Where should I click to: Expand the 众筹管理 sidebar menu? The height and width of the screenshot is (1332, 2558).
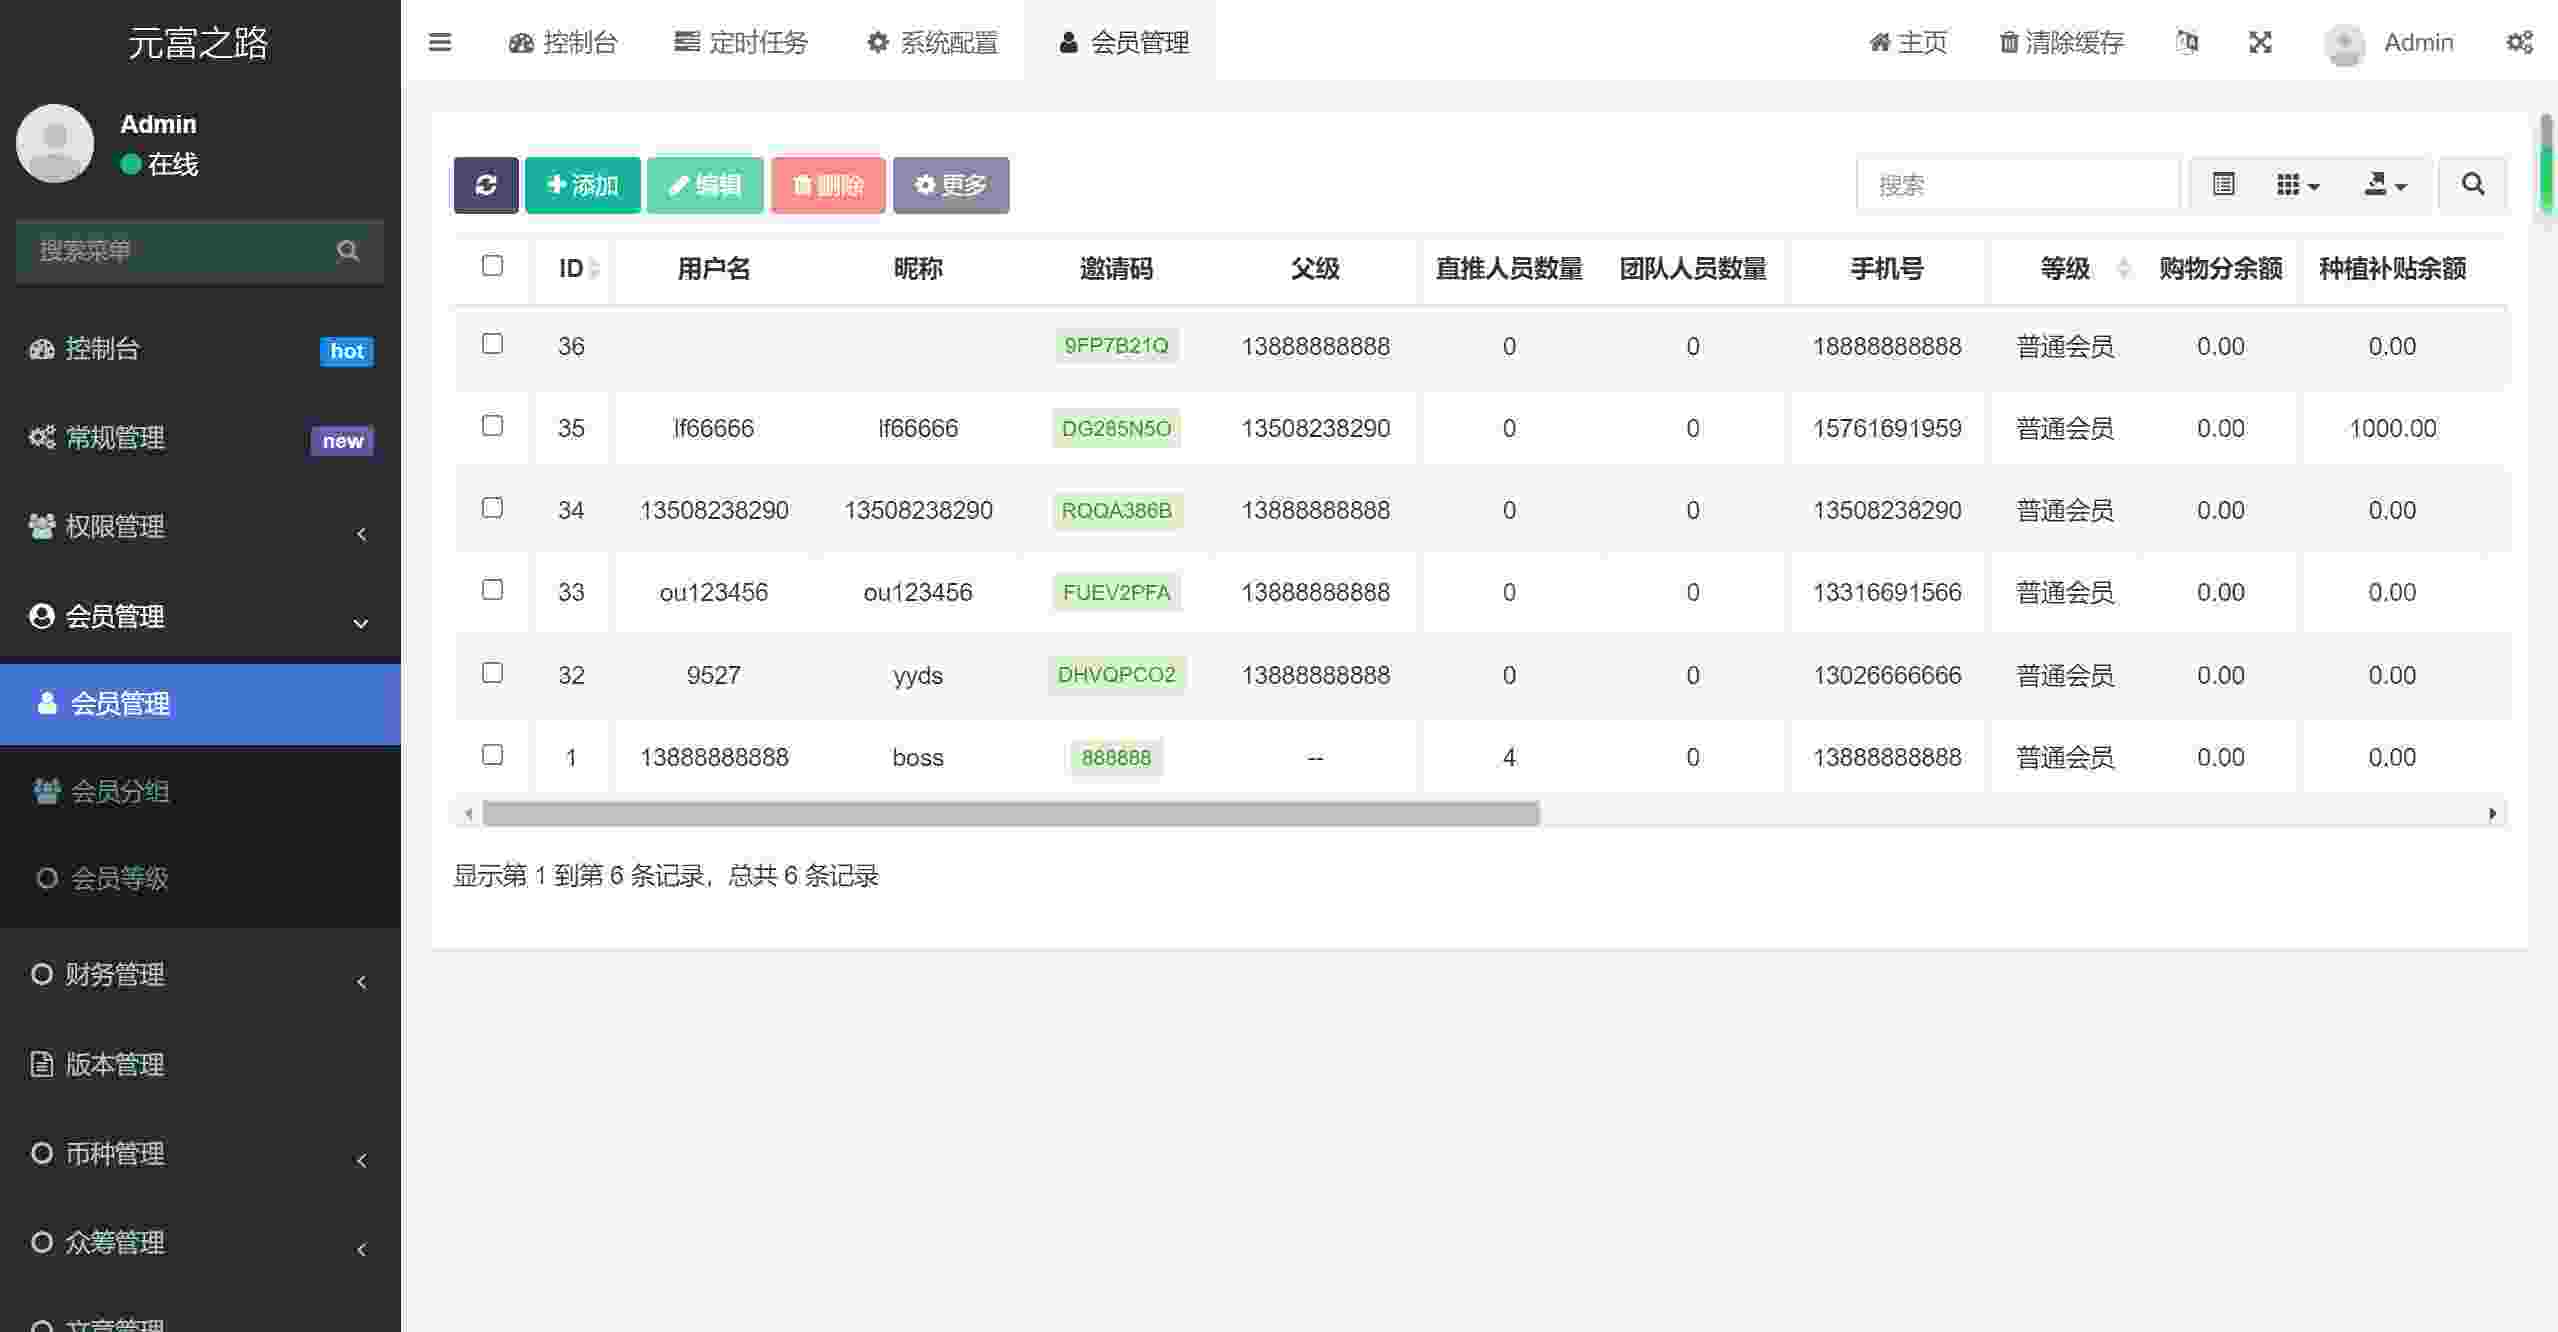tap(200, 1243)
